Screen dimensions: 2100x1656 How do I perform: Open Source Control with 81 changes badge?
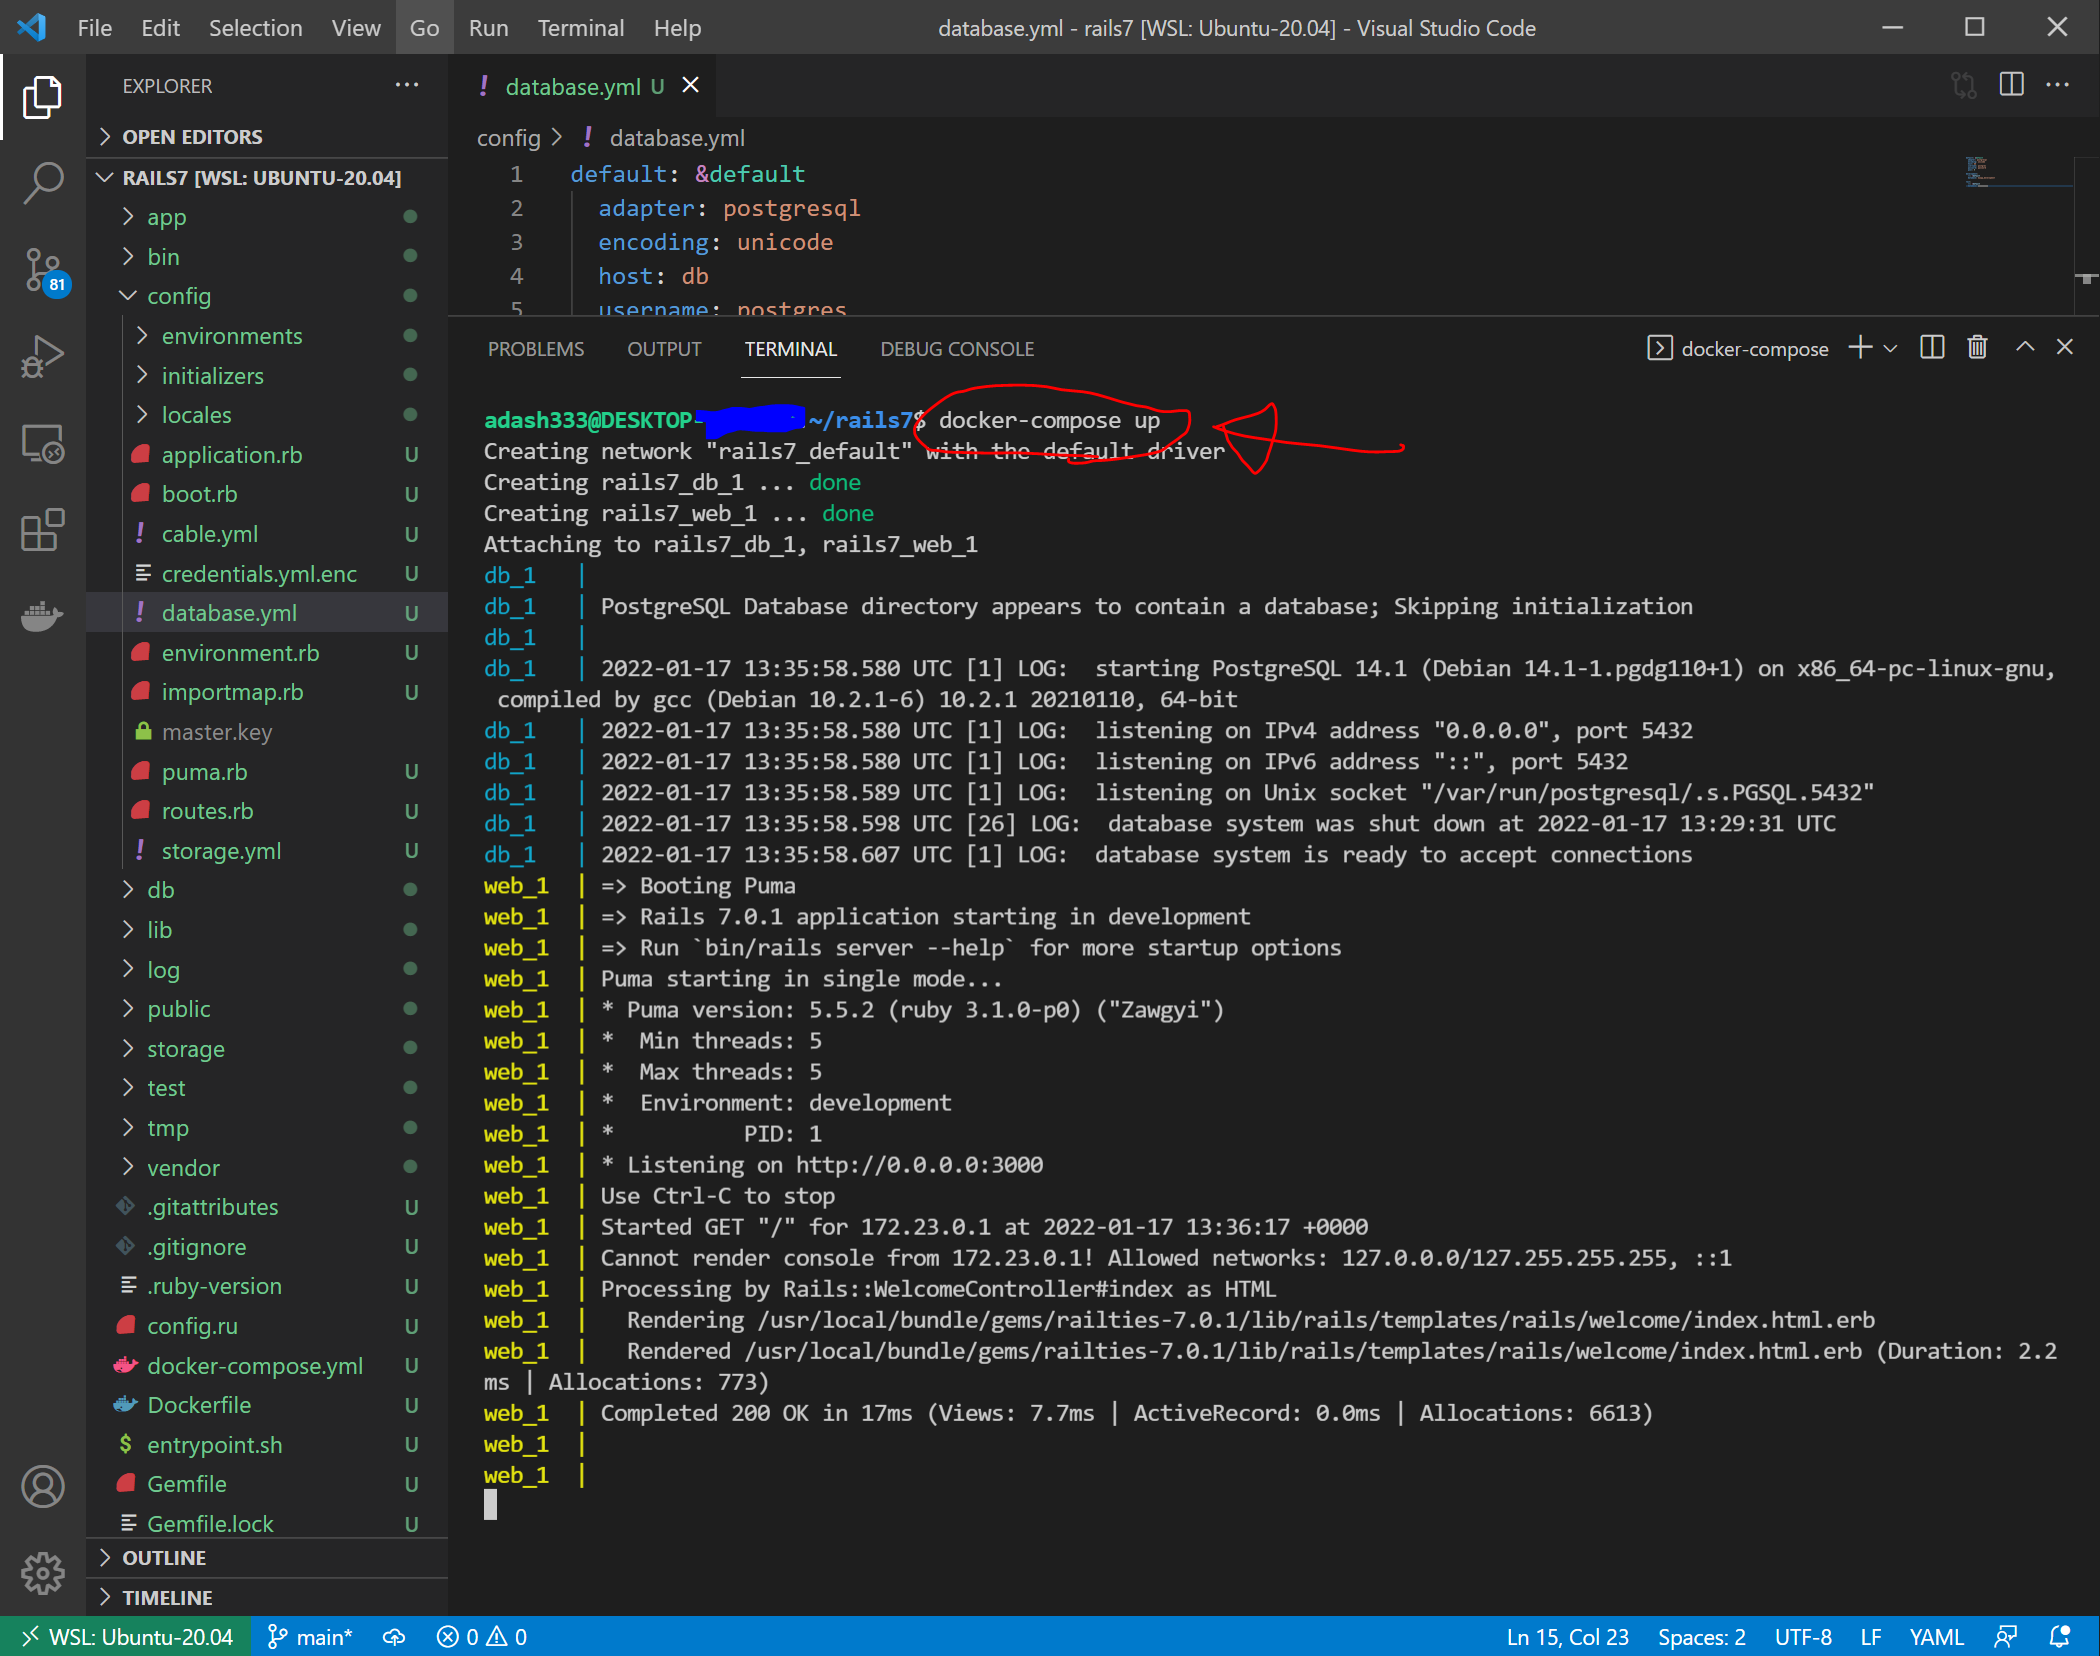[44, 270]
